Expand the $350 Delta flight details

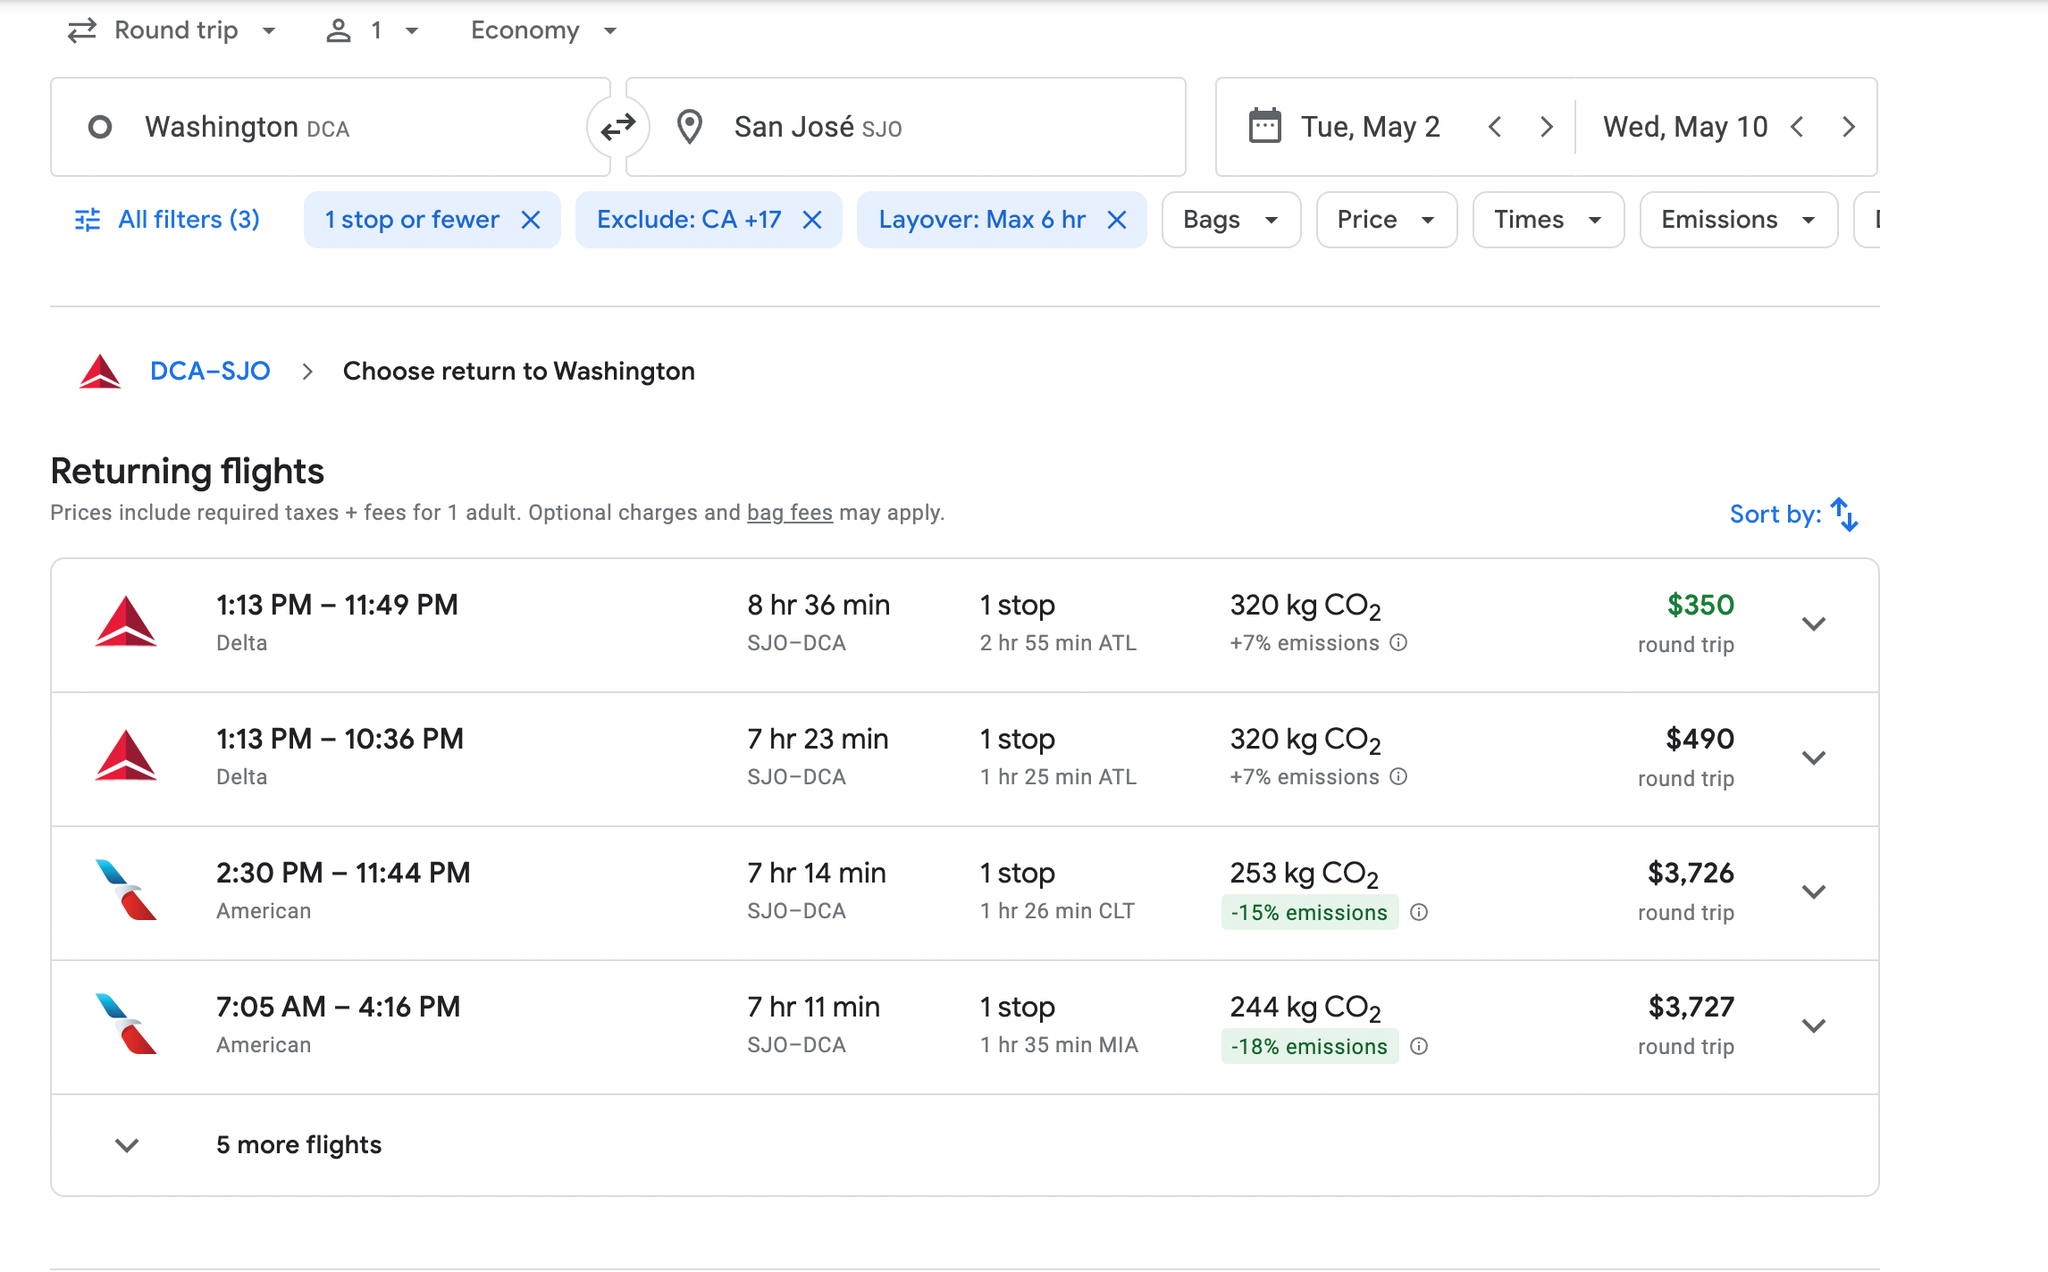tap(1813, 624)
